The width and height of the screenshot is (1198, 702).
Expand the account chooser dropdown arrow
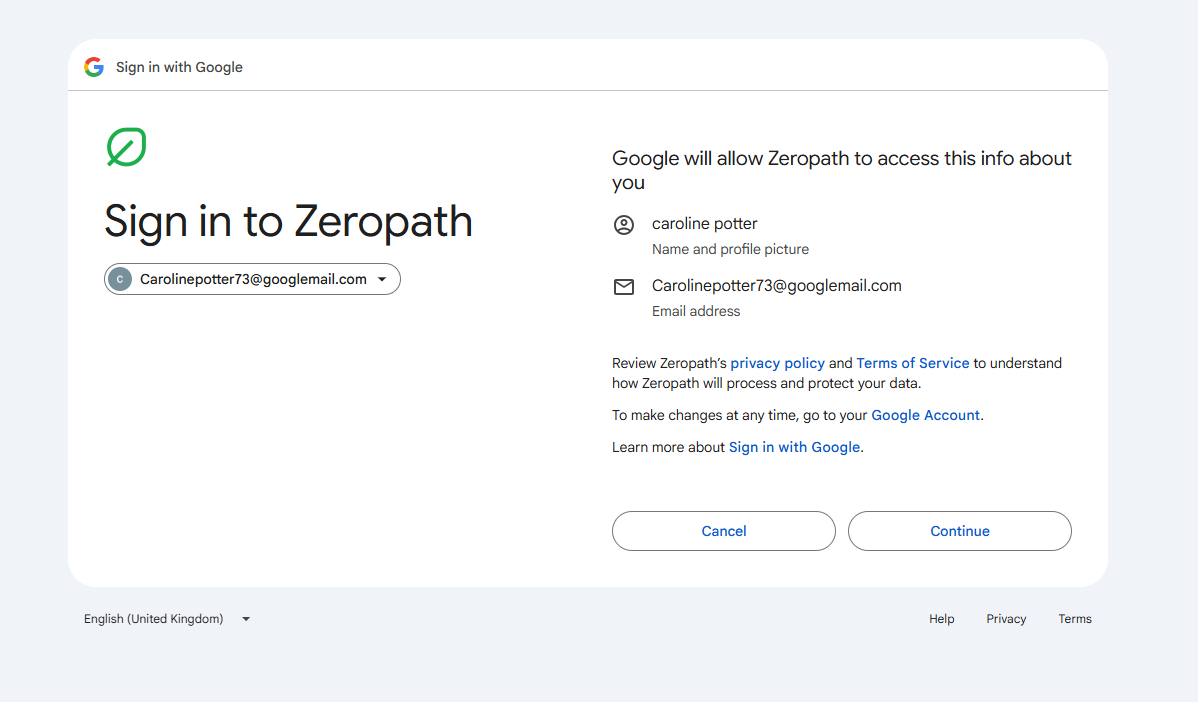[382, 280]
